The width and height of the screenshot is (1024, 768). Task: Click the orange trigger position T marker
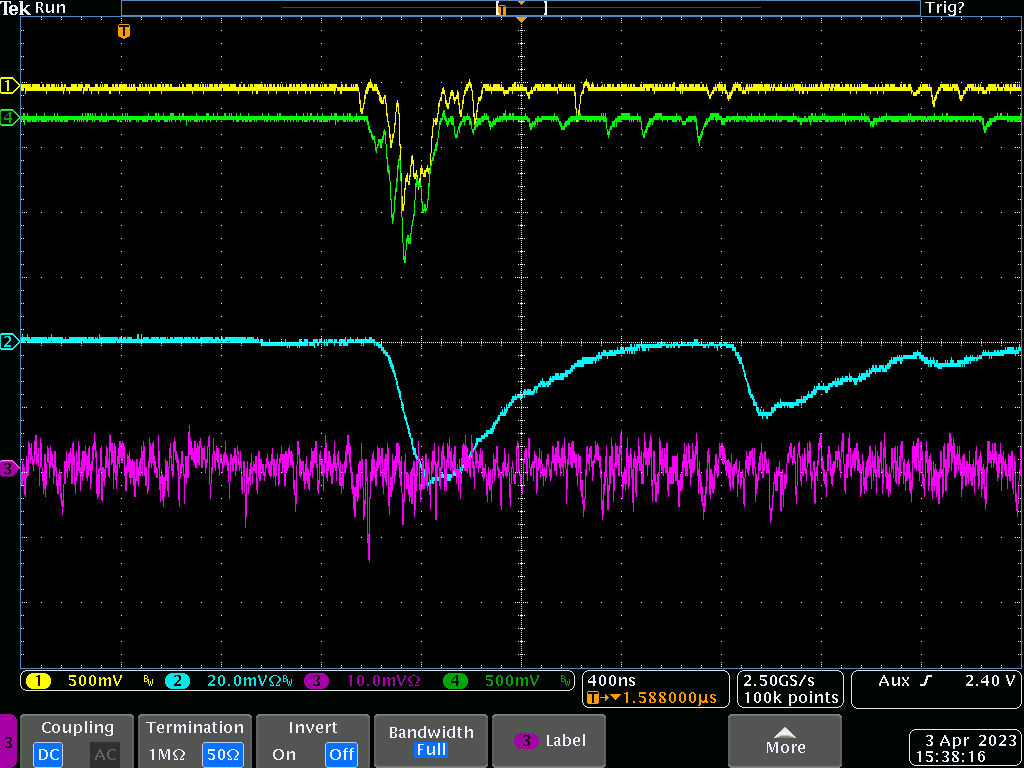[124, 32]
